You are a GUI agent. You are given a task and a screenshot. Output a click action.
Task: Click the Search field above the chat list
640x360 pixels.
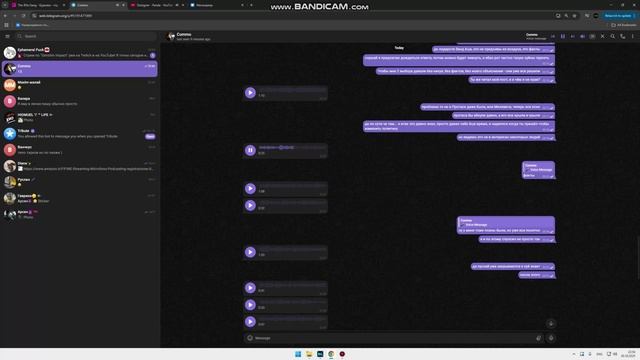pos(86,36)
